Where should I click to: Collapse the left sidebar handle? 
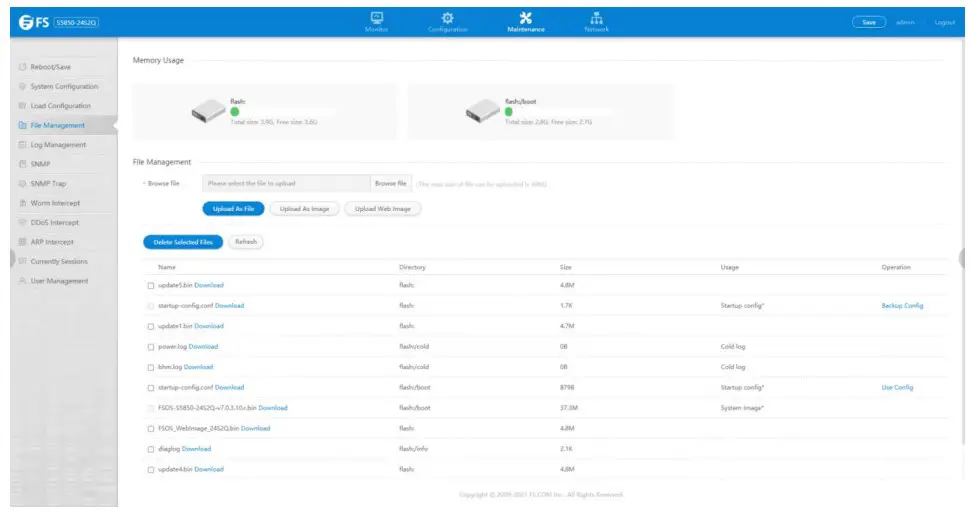[x=12, y=258]
